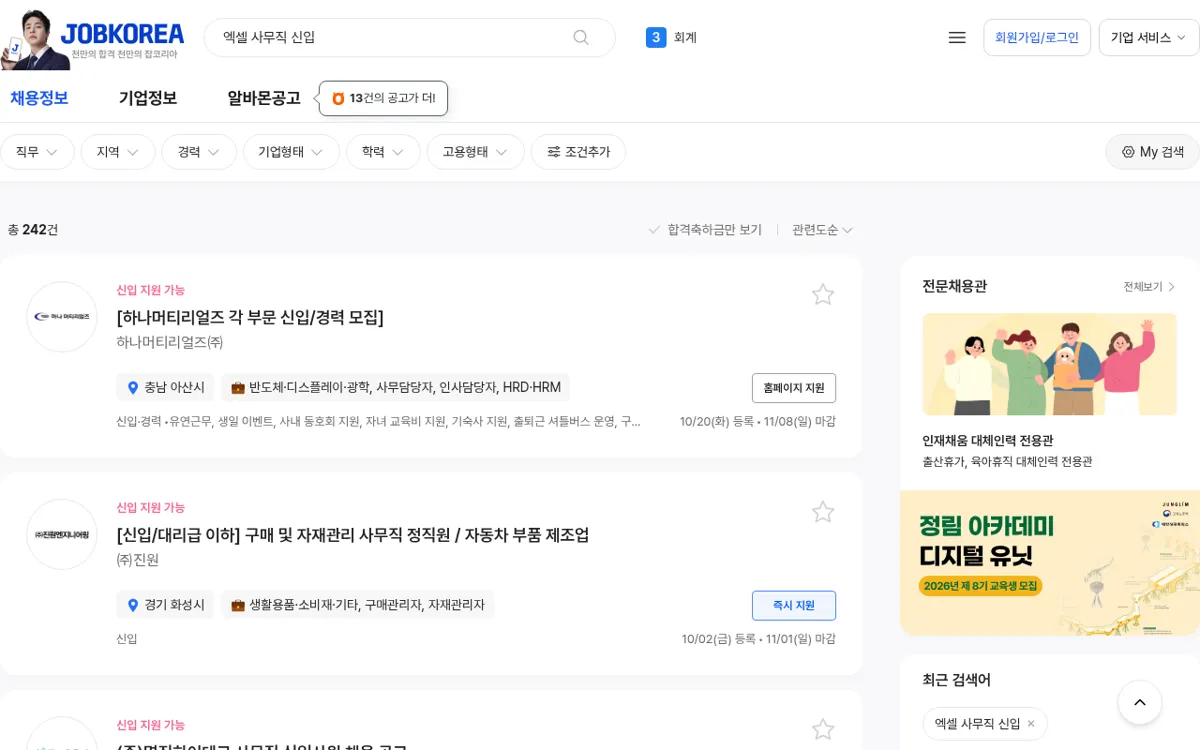Screen dimensions: 1200x750
Task: Open 인재채용 대체인력 전용관 banner image
Action: [1049, 364]
